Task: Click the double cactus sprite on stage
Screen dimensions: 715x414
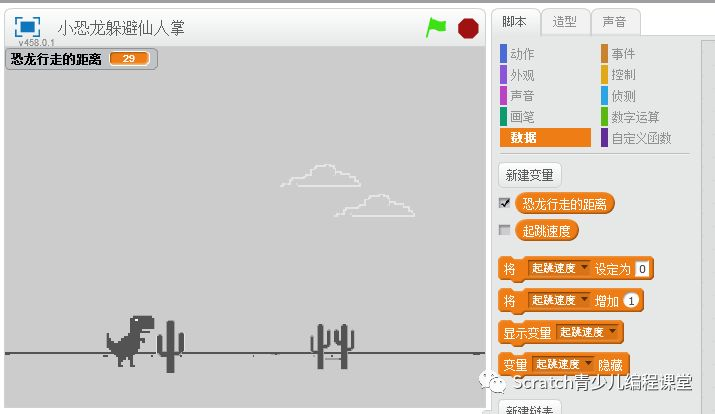Action: pyautogui.click(x=332, y=346)
